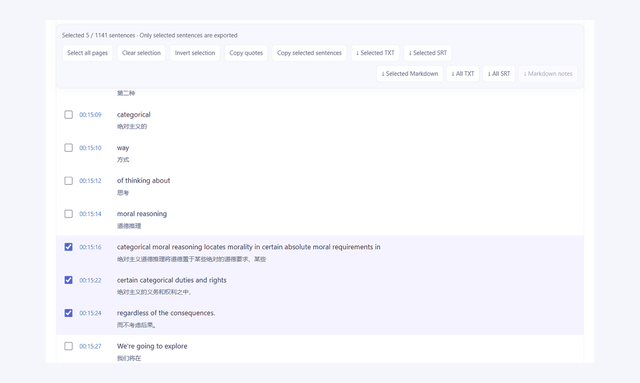Download Selected Markdown file
640x383 pixels.
coord(409,74)
